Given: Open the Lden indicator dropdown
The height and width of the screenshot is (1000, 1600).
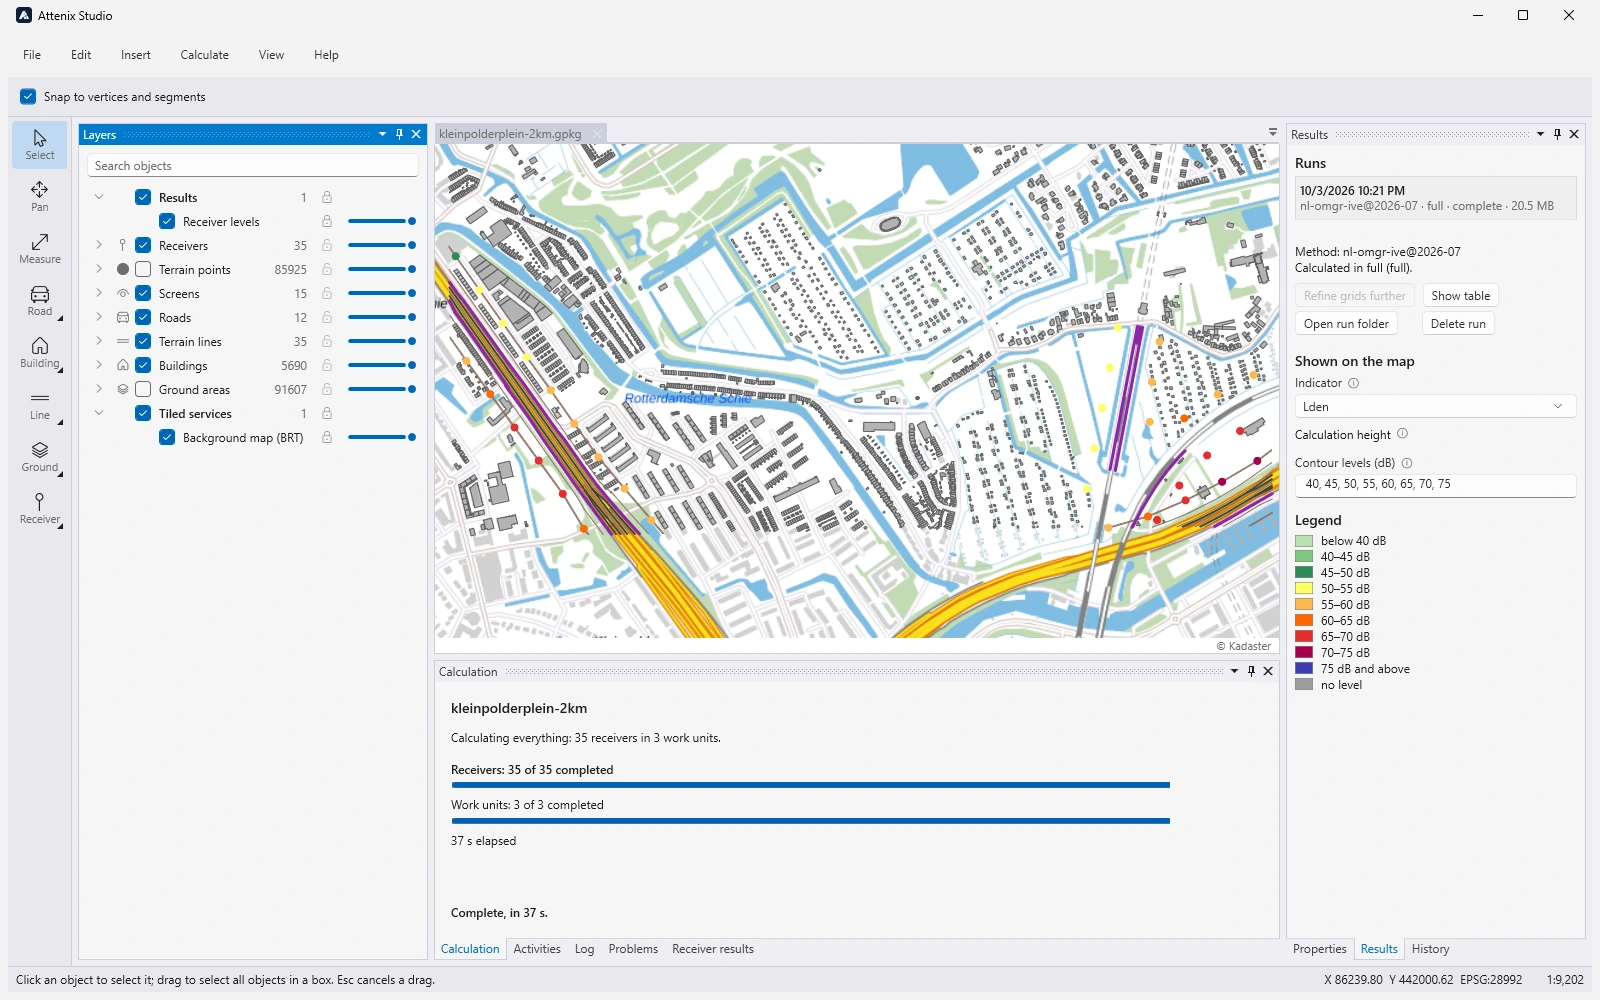Looking at the screenshot, I should pyautogui.click(x=1435, y=407).
